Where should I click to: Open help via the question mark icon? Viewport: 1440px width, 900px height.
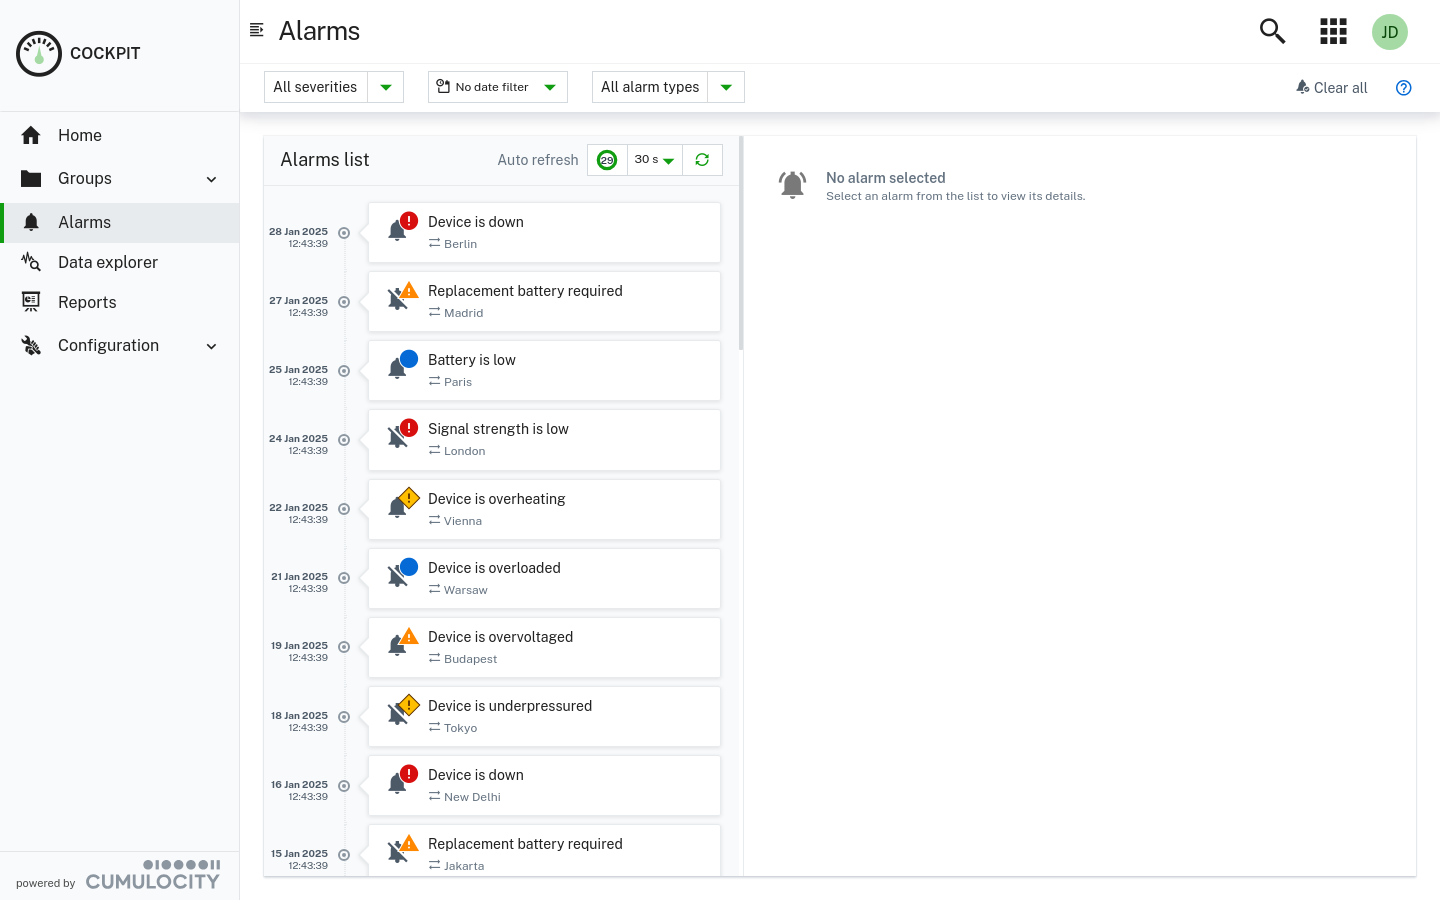tap(1404, 88)
